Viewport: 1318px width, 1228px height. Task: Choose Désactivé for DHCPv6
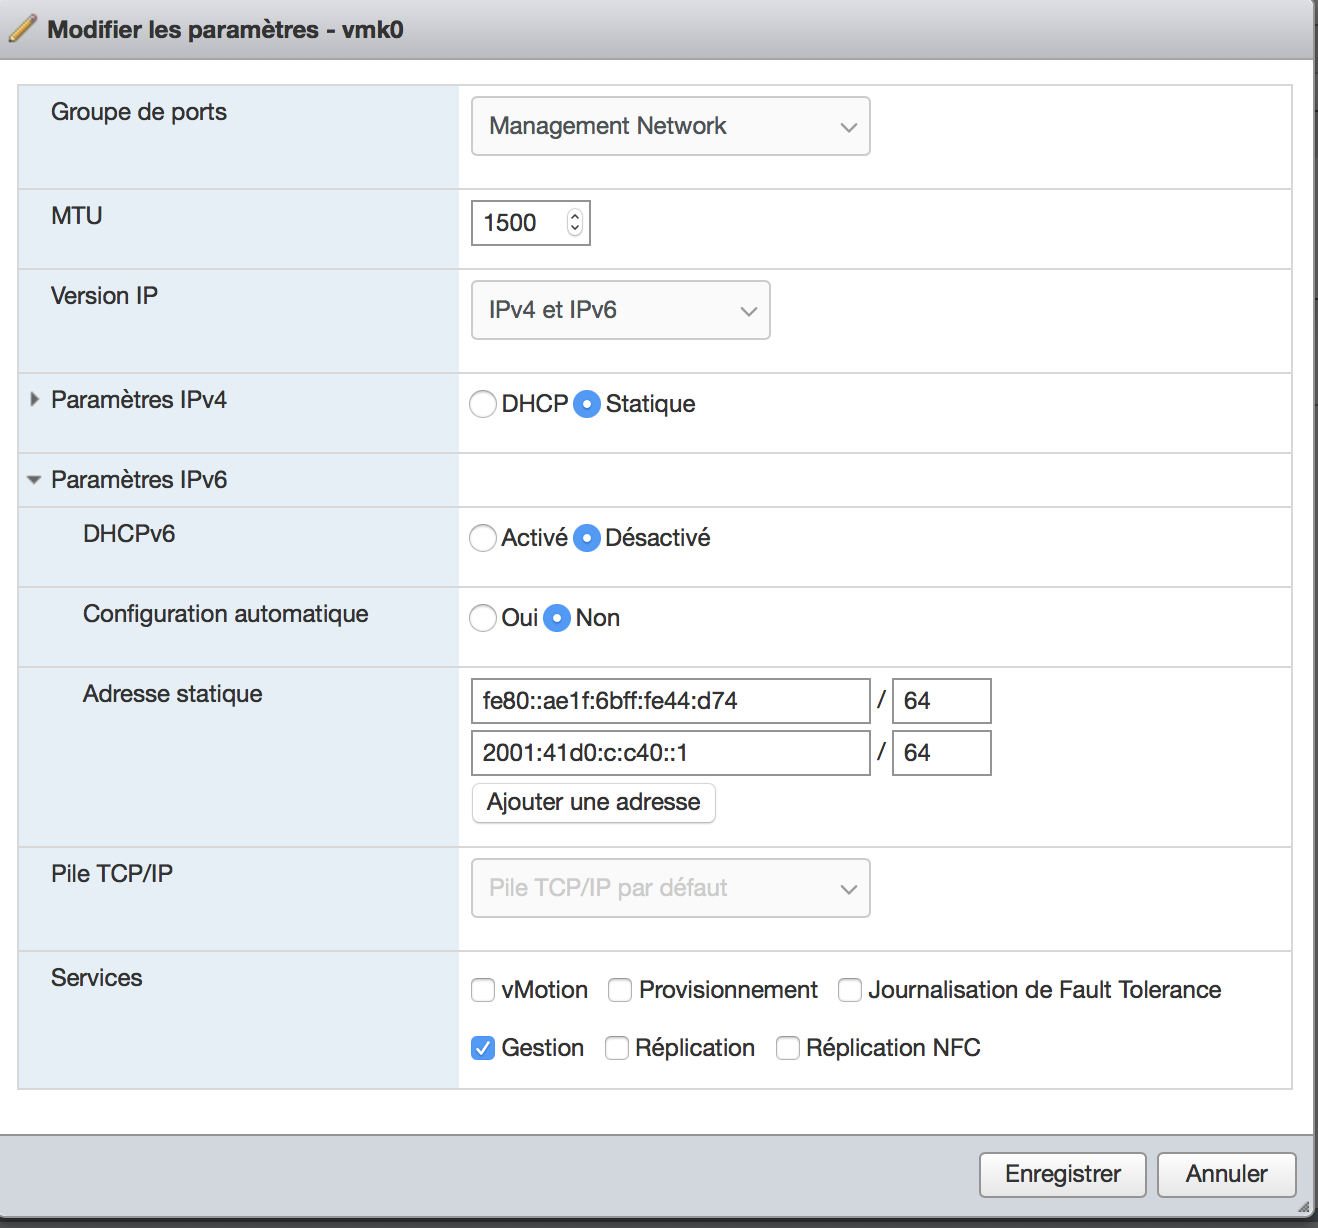pyautogui.click(x=587, y=538)
